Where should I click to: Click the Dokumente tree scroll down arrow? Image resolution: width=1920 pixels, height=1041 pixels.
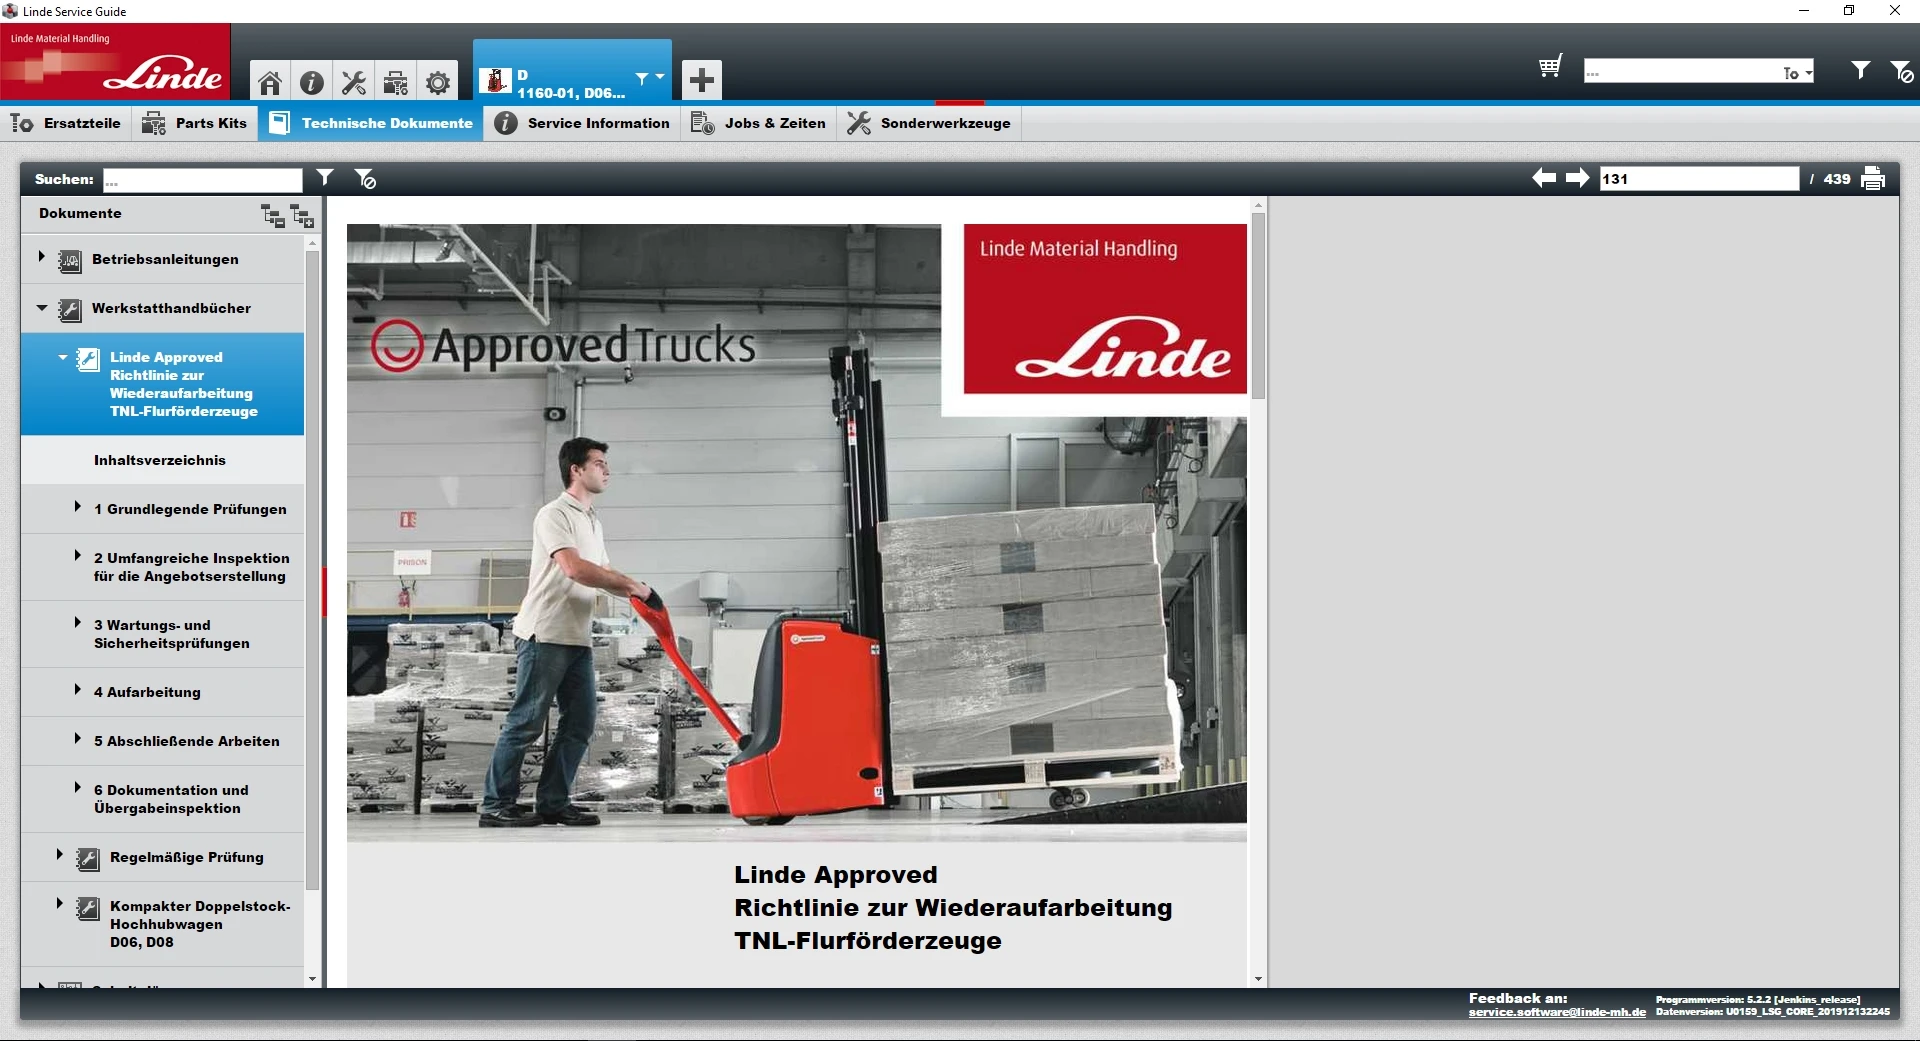click(x=312, y=979)
